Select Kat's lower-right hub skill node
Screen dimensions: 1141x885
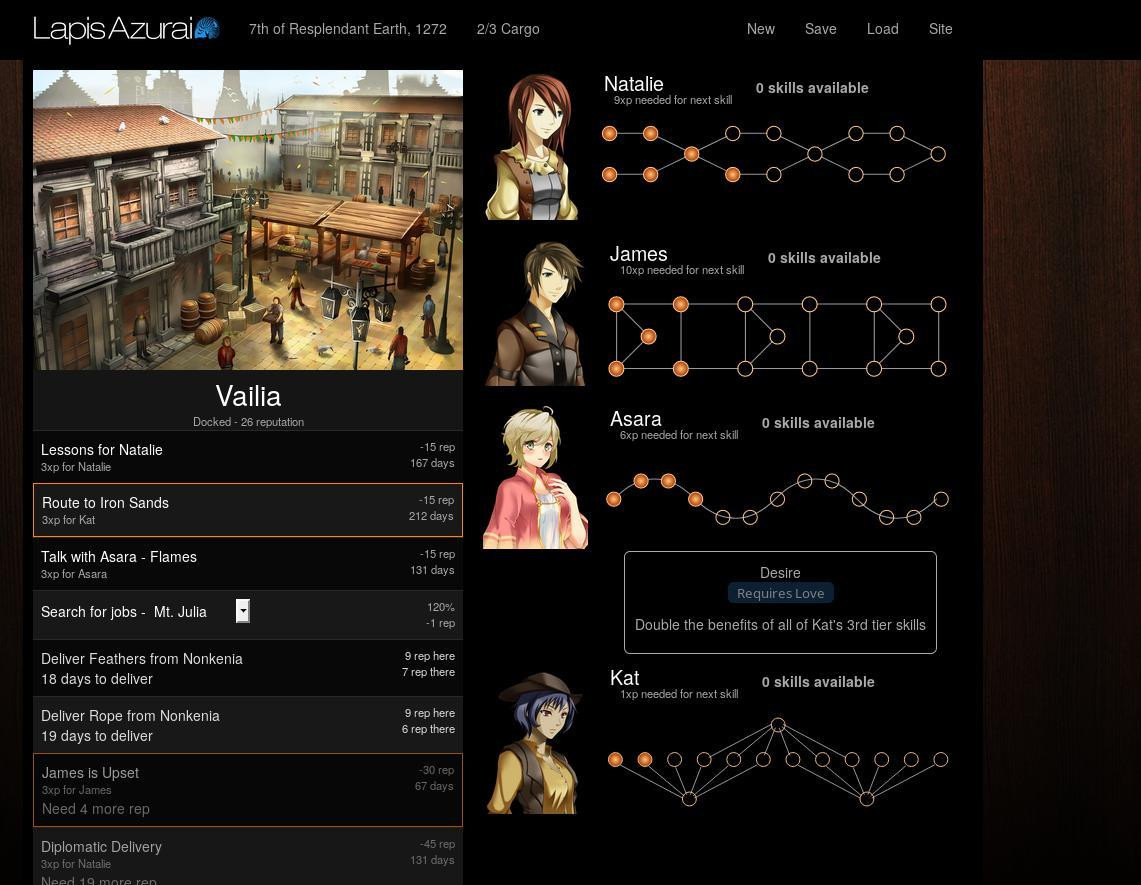(x=867, y=799)
